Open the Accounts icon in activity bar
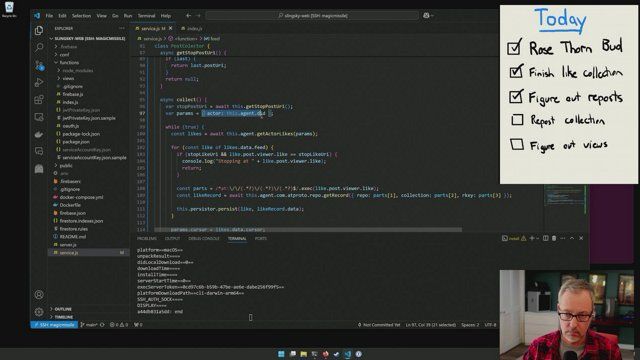The height and width of the screenshot is (360, 640). [39, 294]
